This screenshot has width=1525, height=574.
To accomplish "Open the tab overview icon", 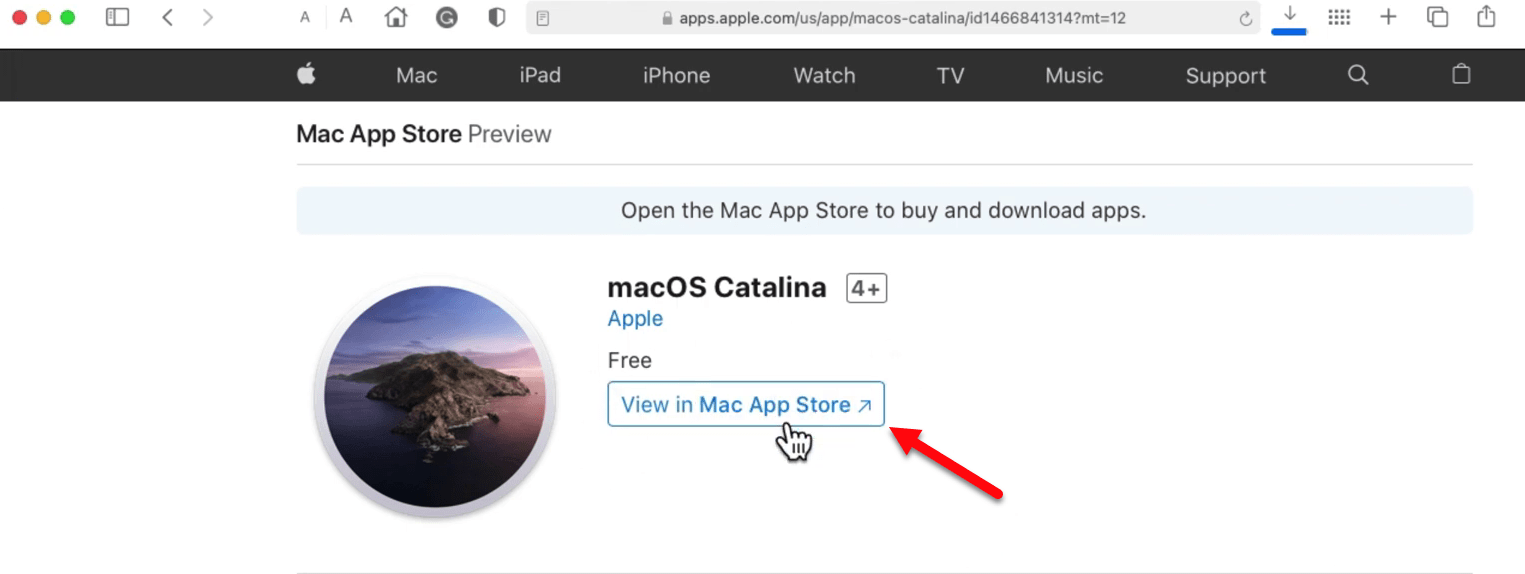I will (x=1438, y=17).
